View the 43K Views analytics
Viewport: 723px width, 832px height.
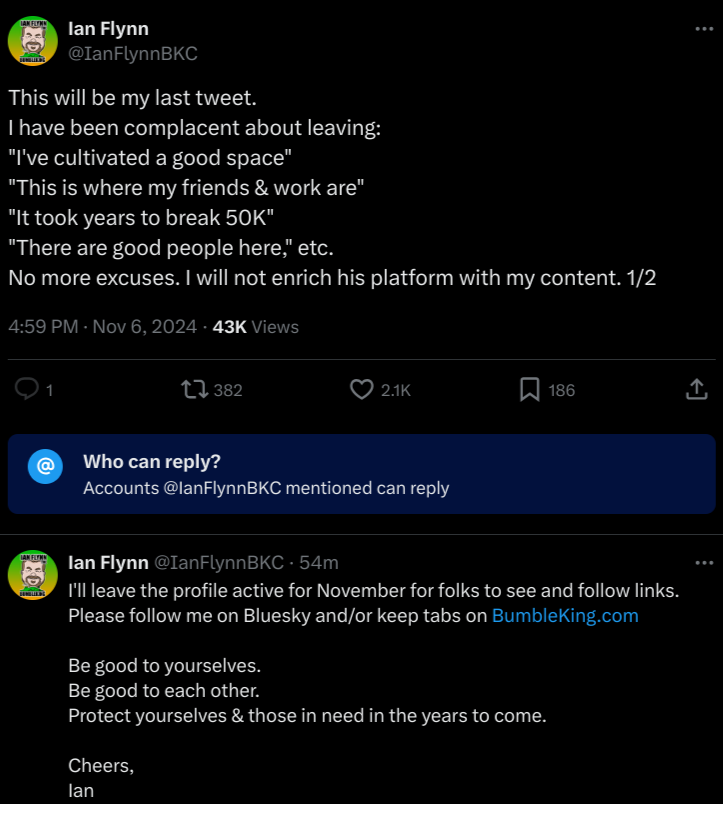coord(256,326)
